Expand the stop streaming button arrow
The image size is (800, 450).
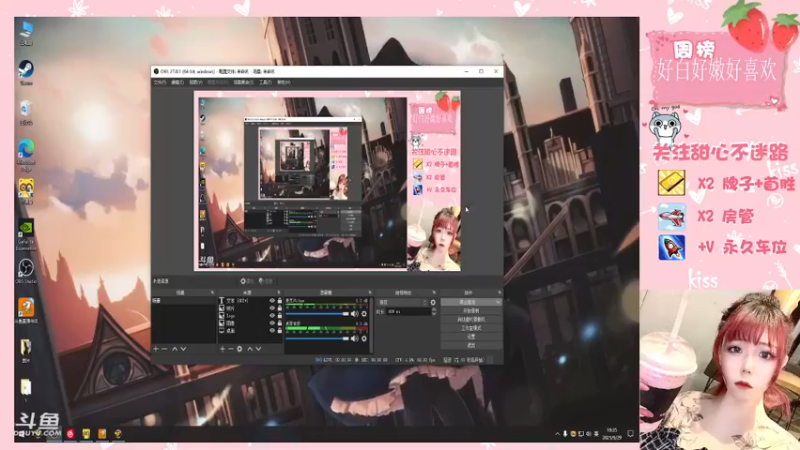click(x=498, y=302)
